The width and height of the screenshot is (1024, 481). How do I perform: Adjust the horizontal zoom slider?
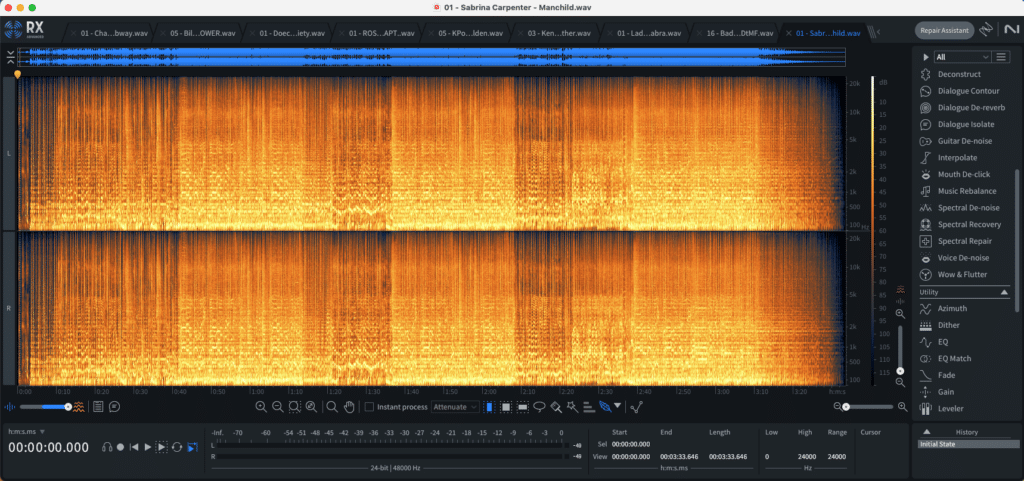pyautogui.click(x=870, y=407)
